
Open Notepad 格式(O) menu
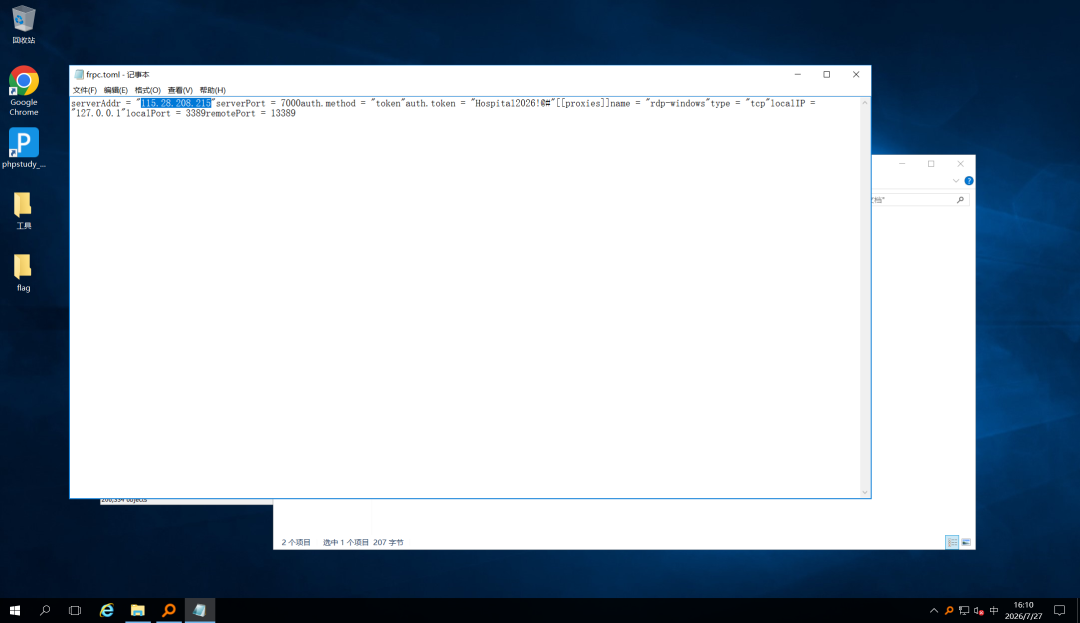pos(147,90)
